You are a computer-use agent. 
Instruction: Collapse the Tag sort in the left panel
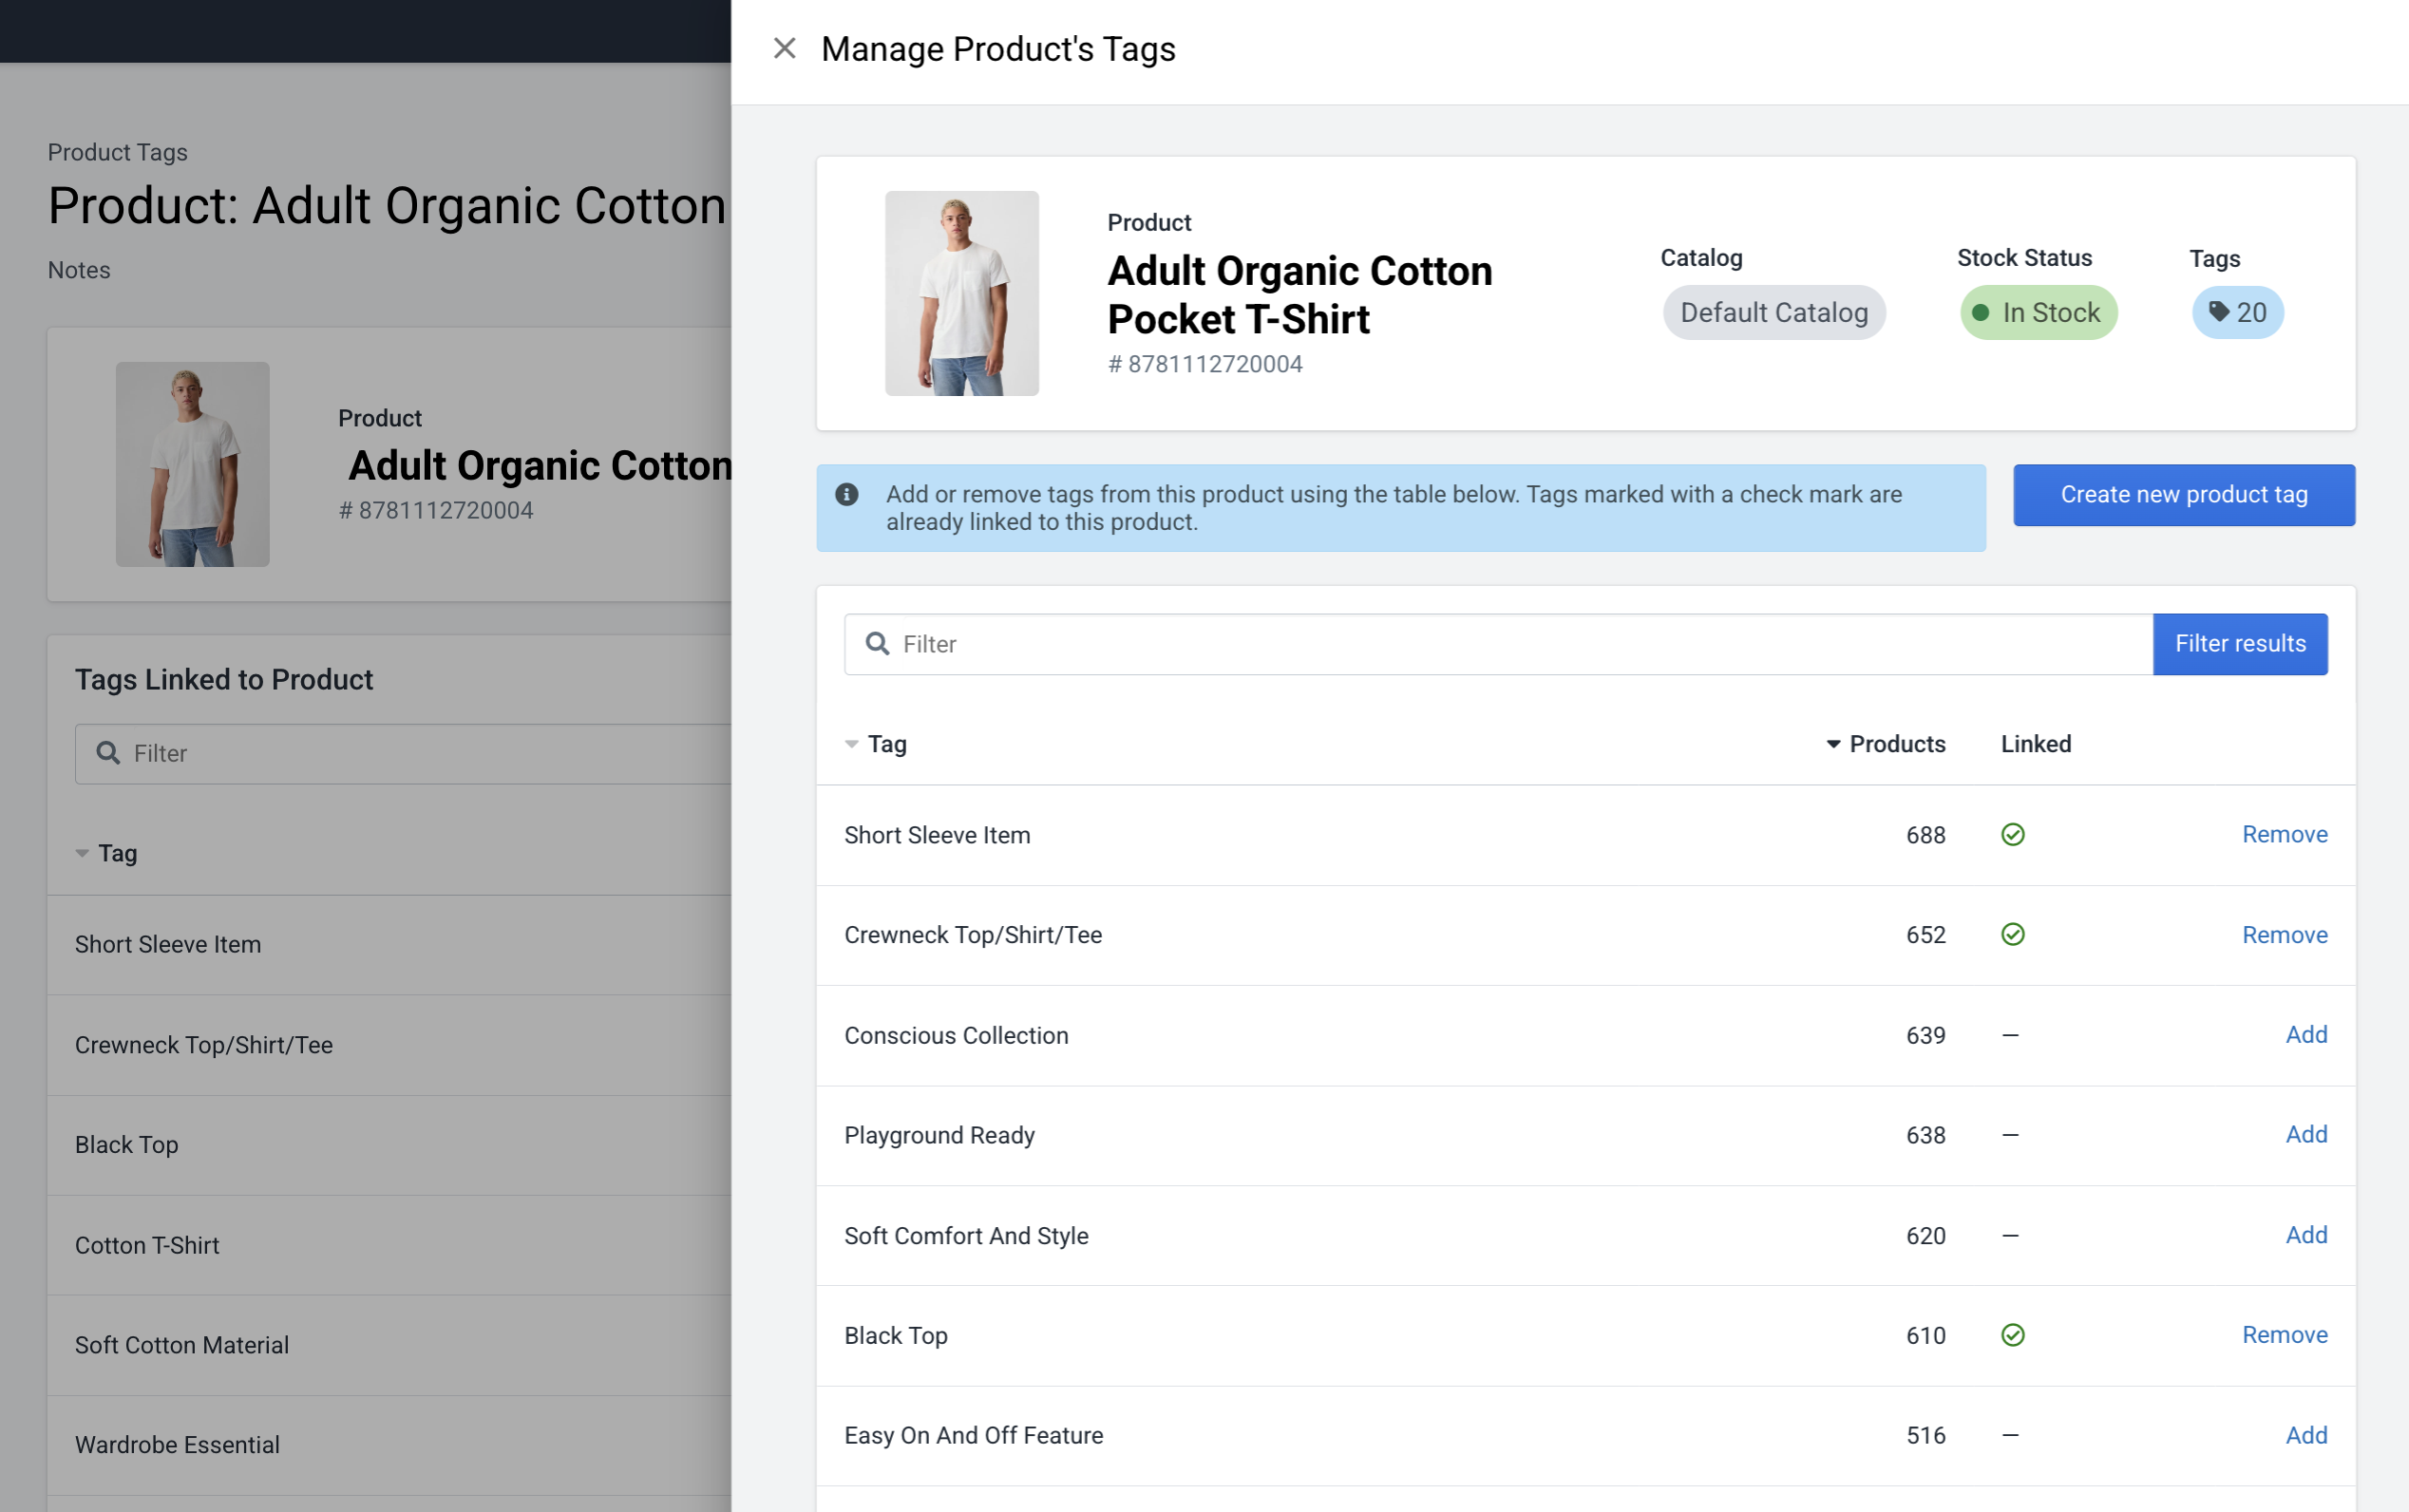[x=83, y=853]
